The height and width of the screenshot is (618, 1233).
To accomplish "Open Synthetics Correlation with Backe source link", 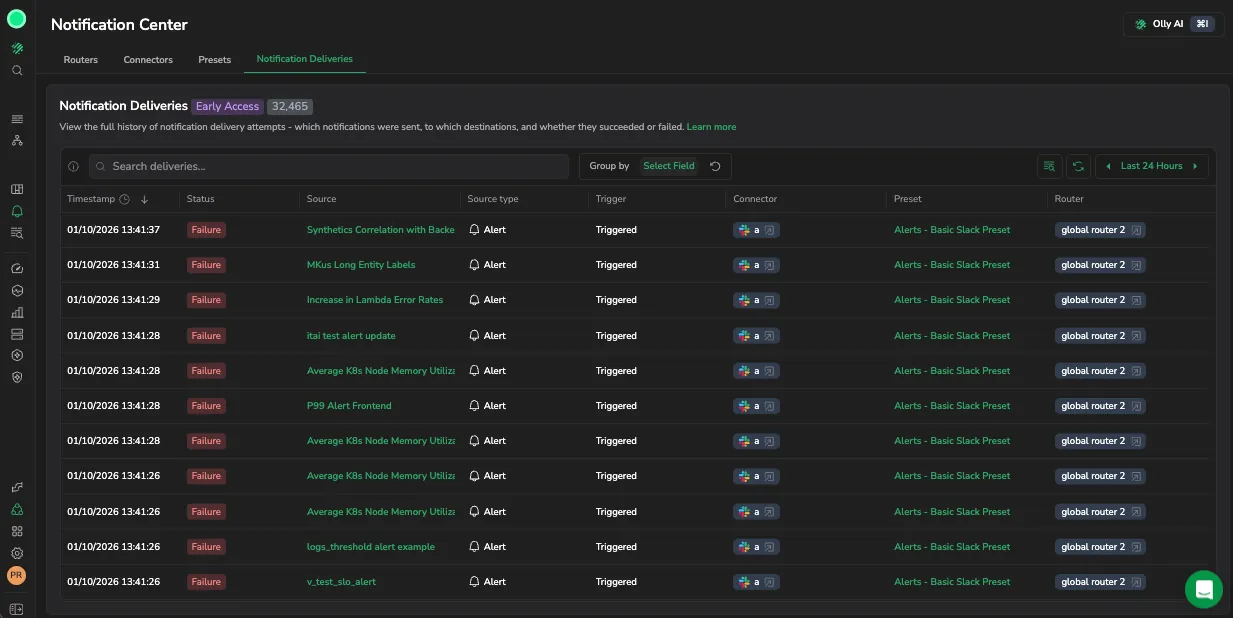I will pyautogui.click(x=381, y=230).
